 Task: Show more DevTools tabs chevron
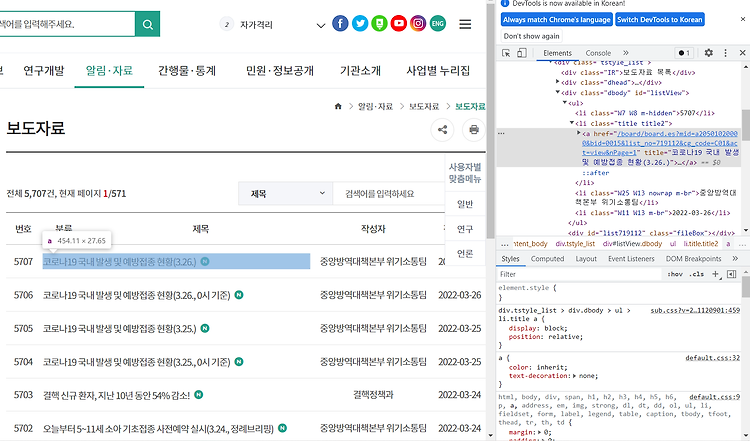(626, 53)
